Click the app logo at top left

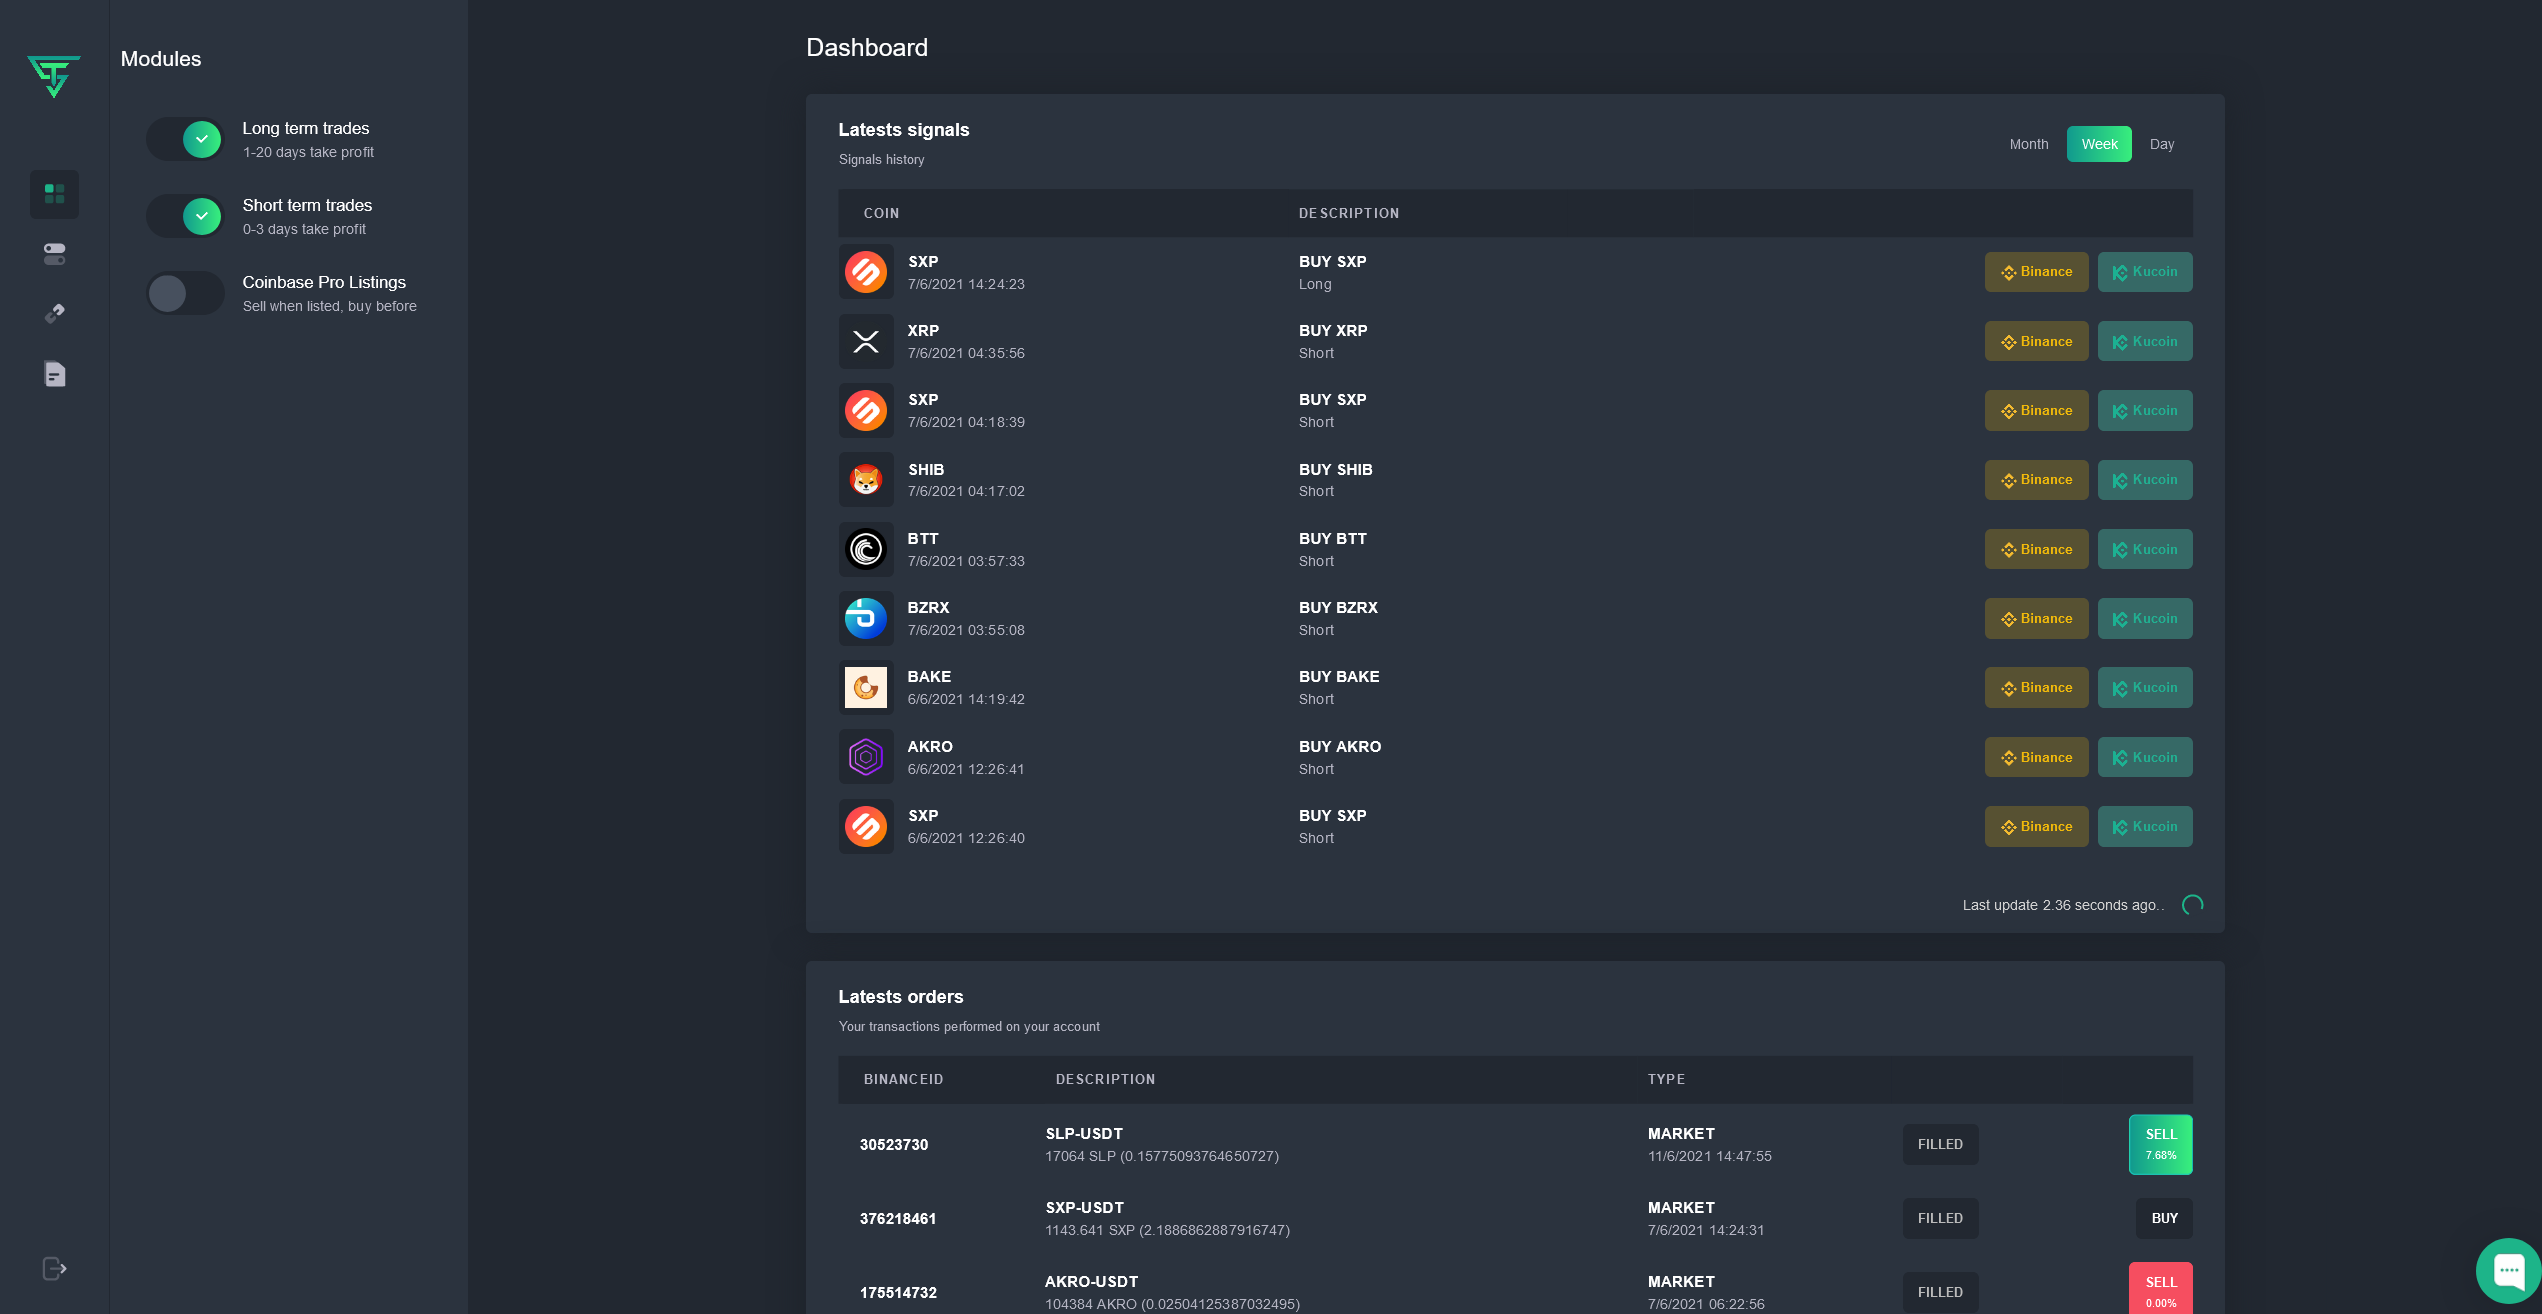pyautogui.click(x=54, y=76)
